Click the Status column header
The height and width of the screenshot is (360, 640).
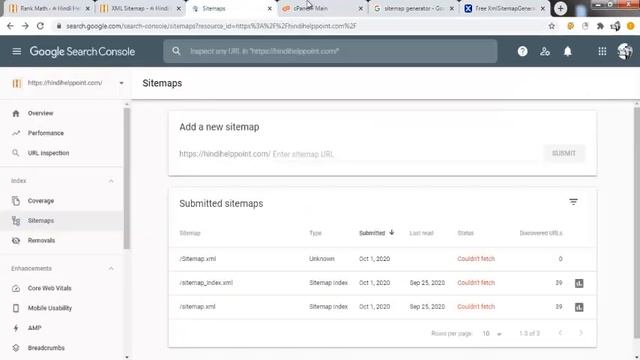click(465, 233)
